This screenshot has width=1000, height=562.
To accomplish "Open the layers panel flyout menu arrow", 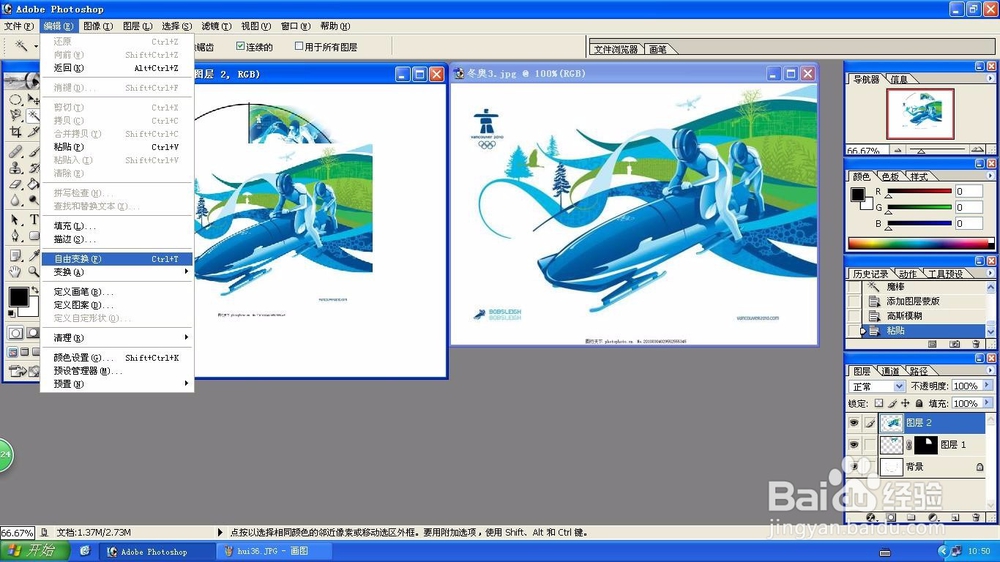I will point(990,370).
